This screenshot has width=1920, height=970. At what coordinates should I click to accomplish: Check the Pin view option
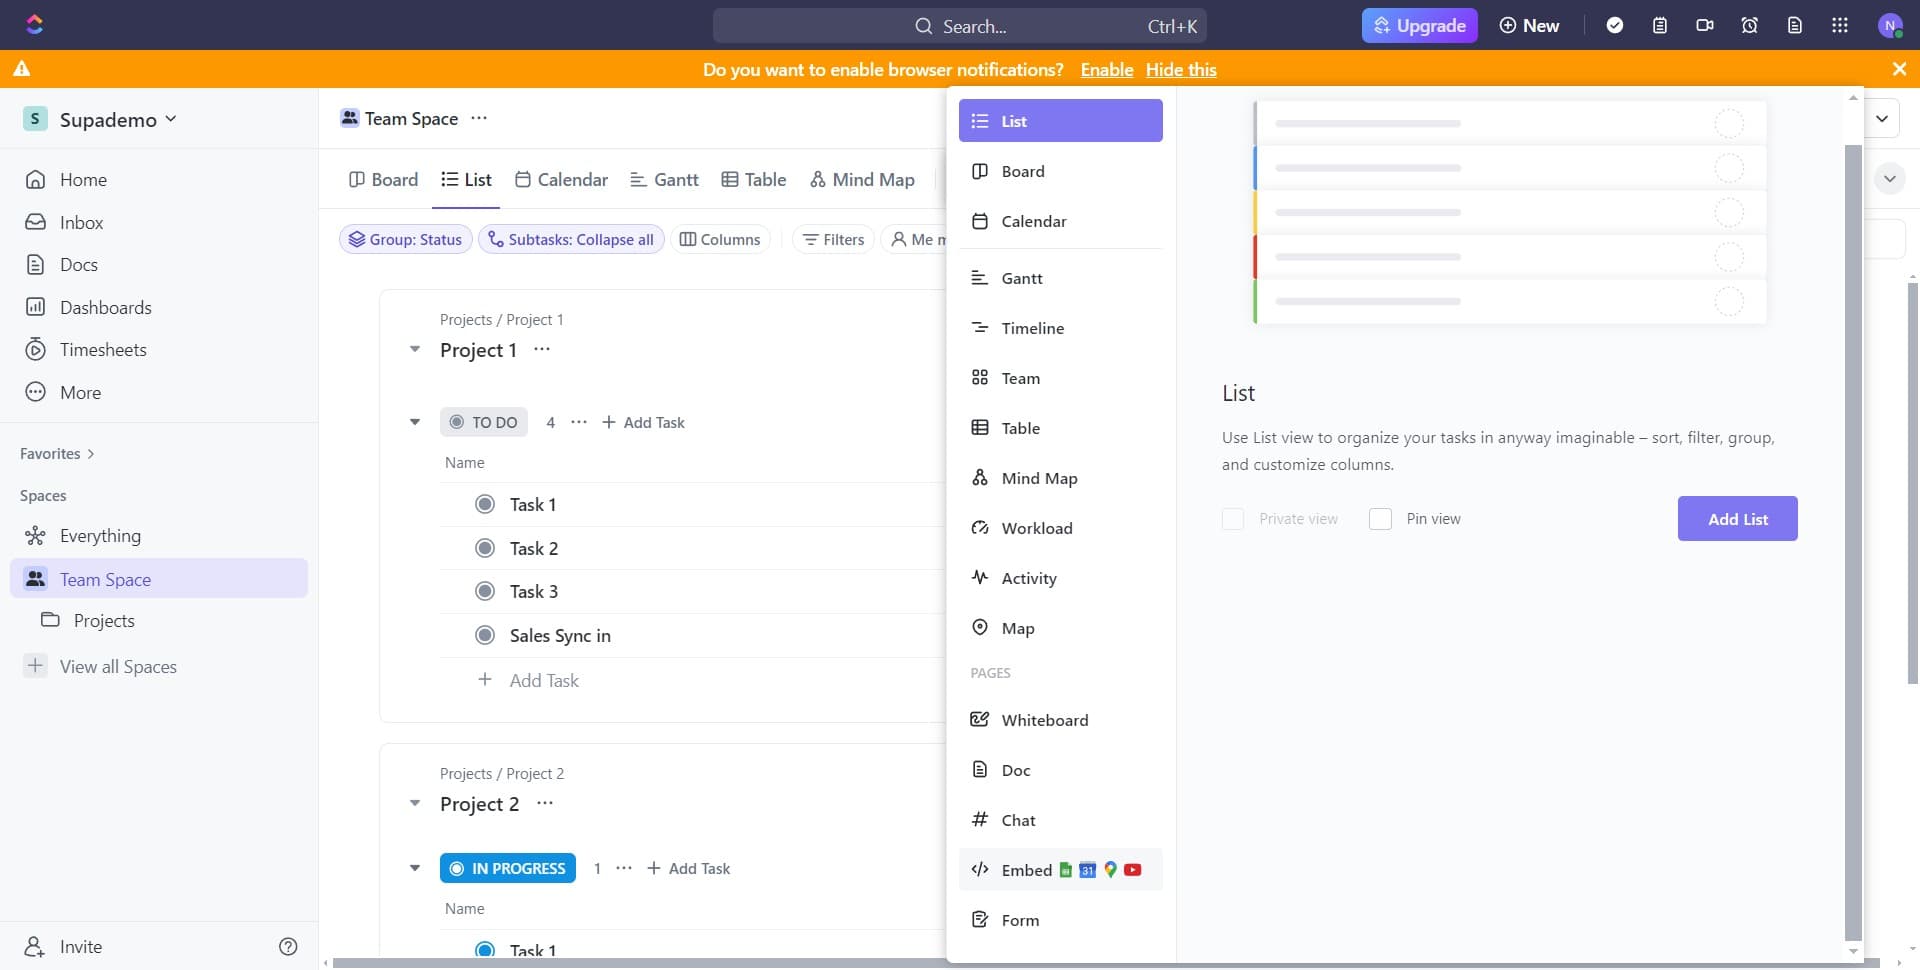click(x=1381, y=518)
